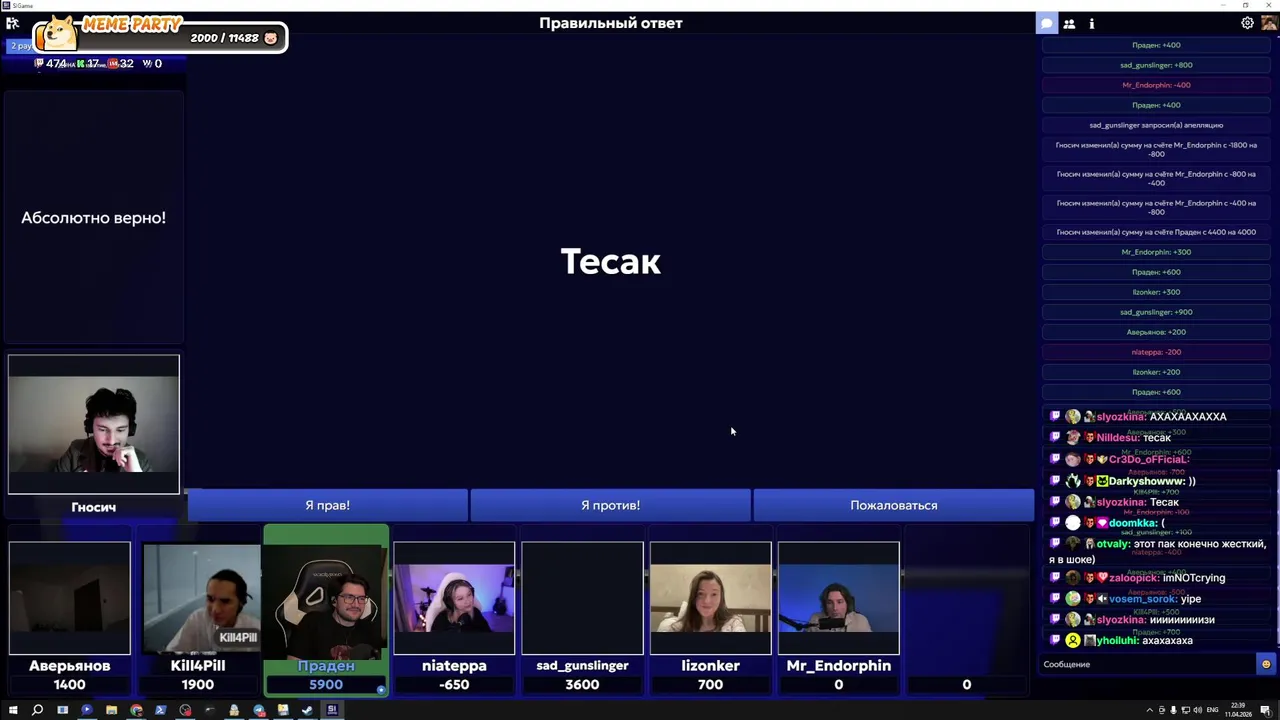Open the chat panel tab
Screen dimensions: 1280x720
pyautogui.click(x=1047, y=23)
